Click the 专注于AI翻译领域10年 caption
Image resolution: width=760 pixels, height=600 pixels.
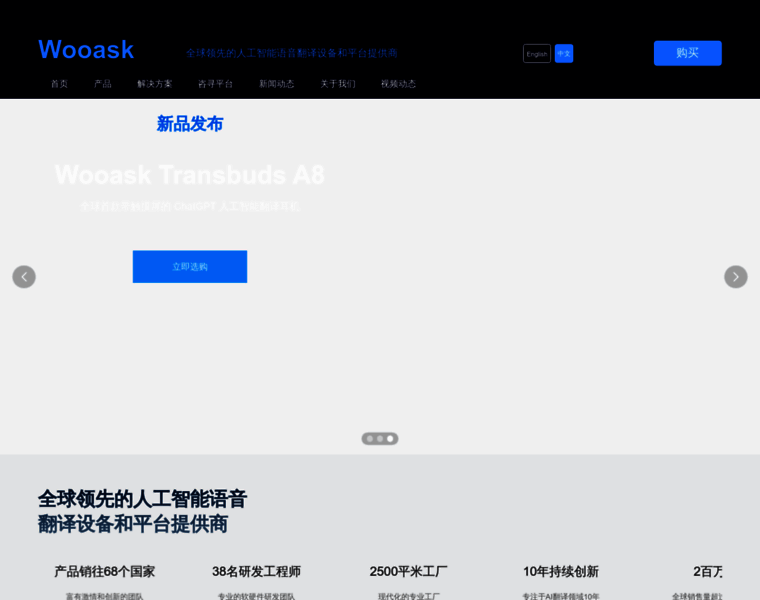pyautogui.click(x=561, y=596)
